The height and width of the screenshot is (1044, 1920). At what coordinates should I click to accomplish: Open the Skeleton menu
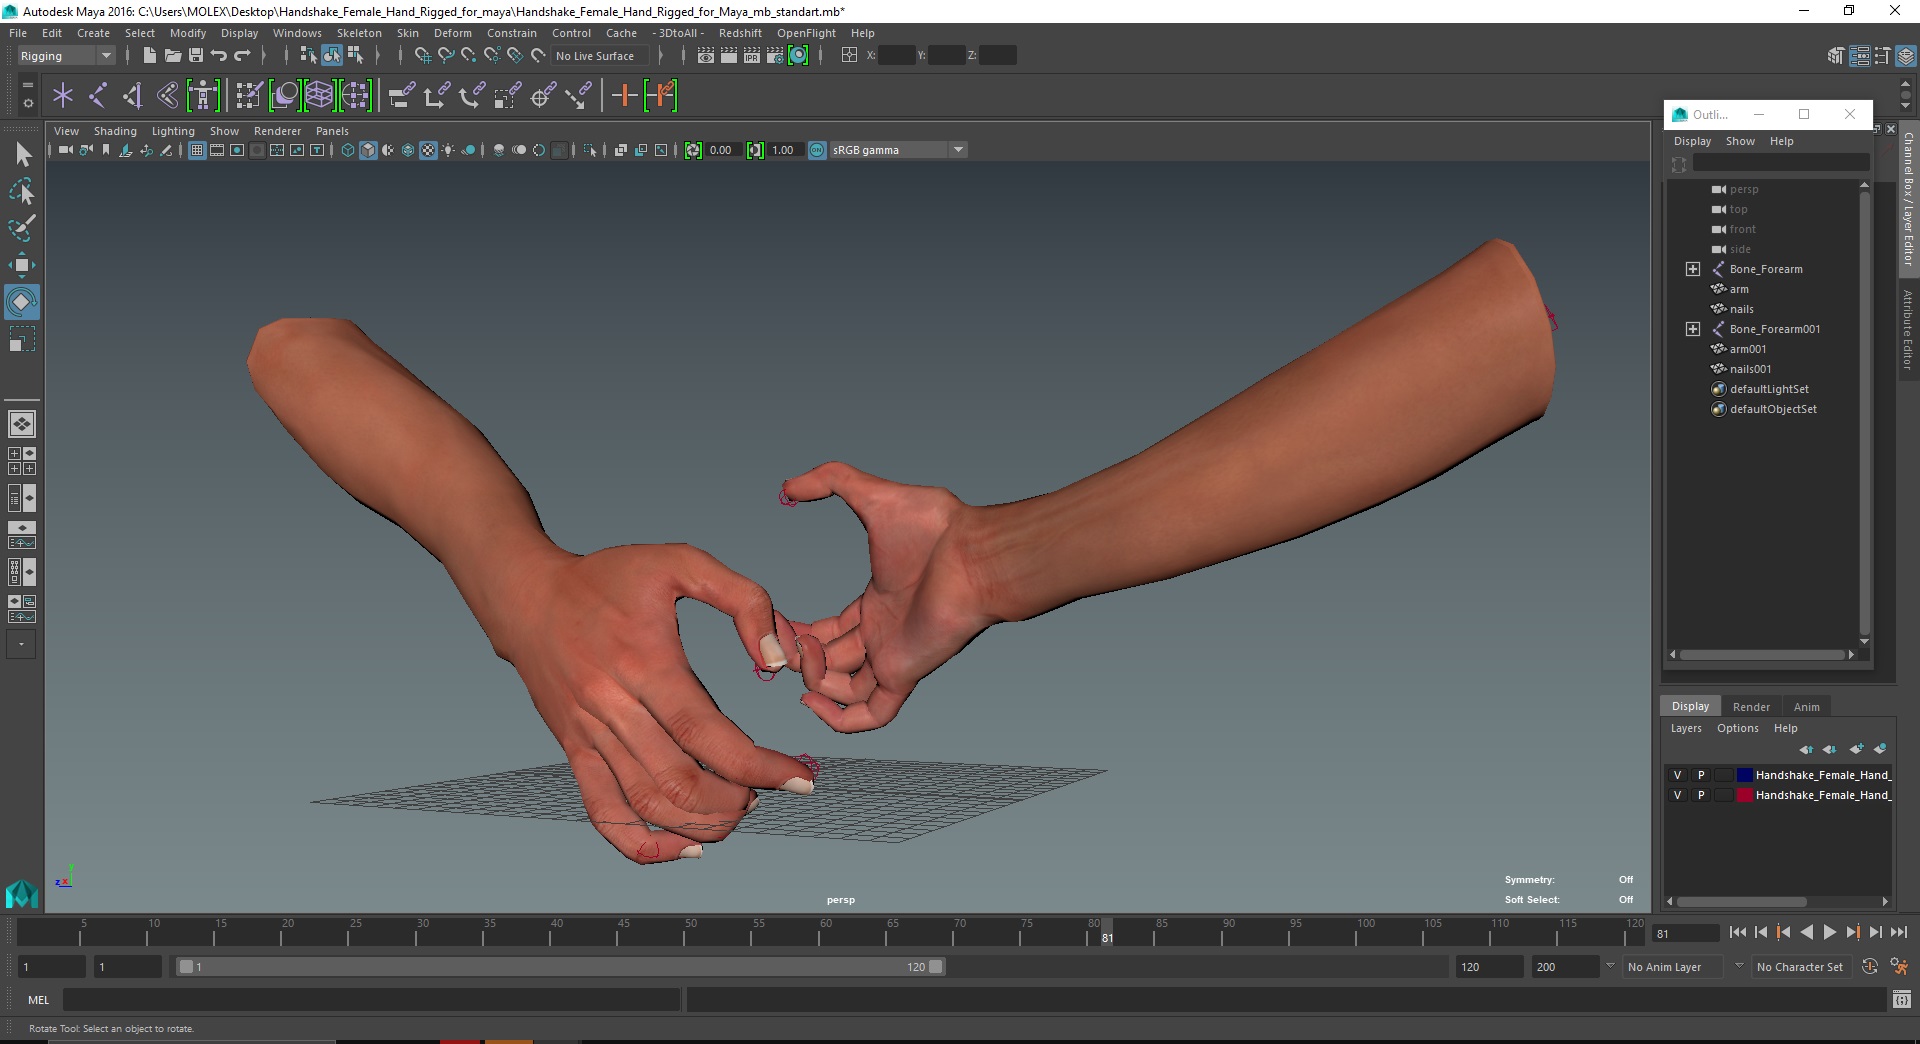click(359, 33)
